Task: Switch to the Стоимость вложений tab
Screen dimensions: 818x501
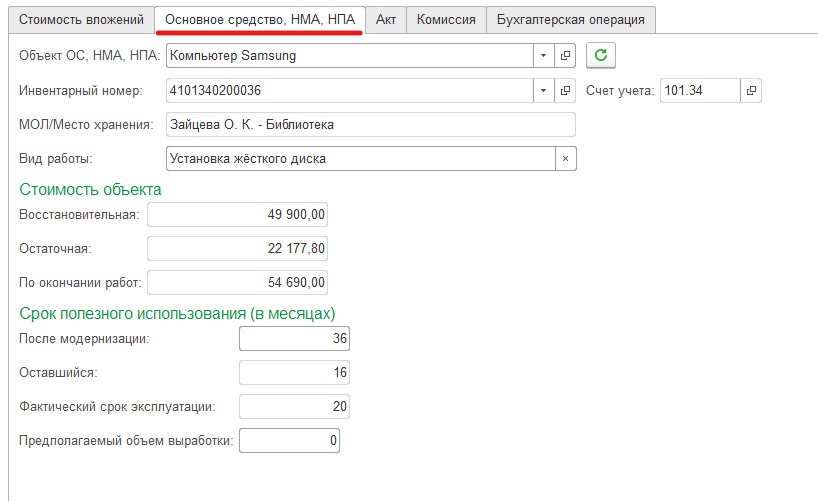Action: (82, 19)
